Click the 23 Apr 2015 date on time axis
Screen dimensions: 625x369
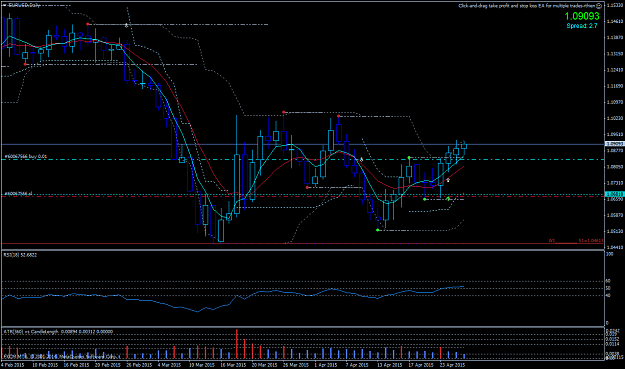(452, 365)
